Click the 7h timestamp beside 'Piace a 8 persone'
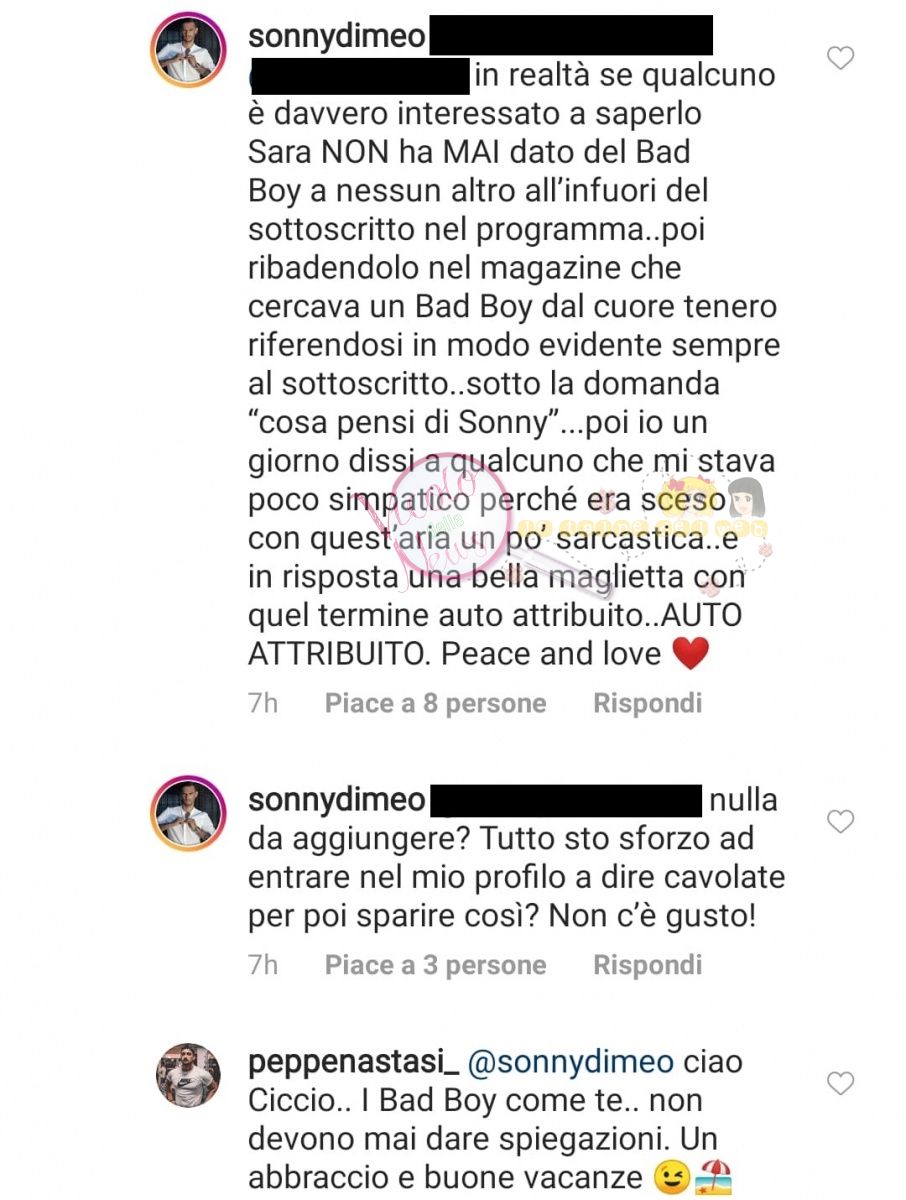The width and height of the screenshot is (906, 1200). (x=263, y=704)
